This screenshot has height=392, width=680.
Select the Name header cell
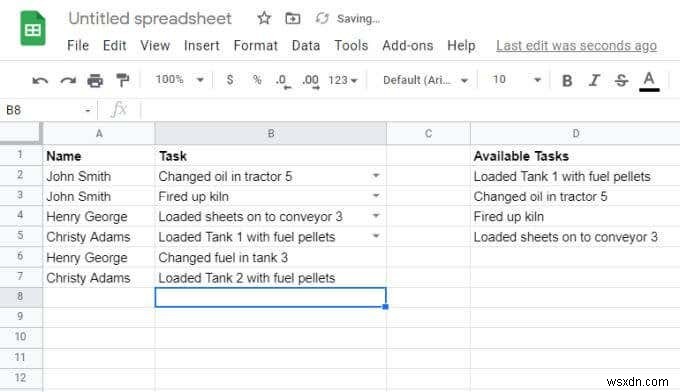coord(99,156)
